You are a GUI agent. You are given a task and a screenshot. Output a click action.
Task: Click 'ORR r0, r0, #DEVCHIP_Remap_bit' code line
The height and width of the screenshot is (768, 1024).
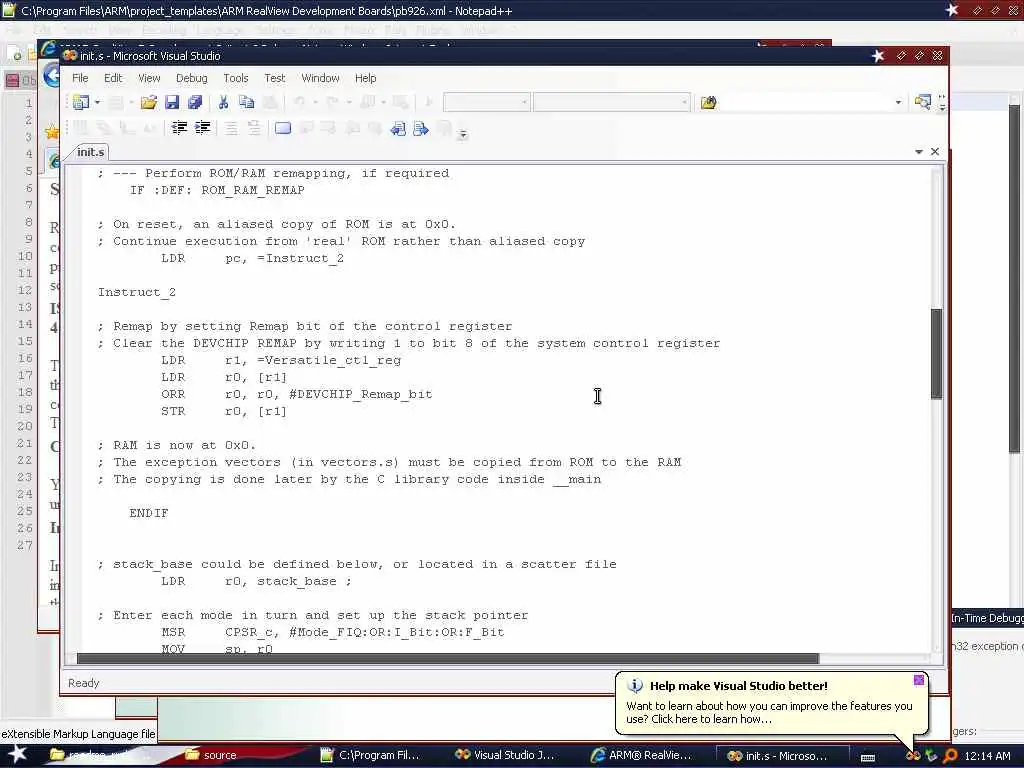click(296, 394)
